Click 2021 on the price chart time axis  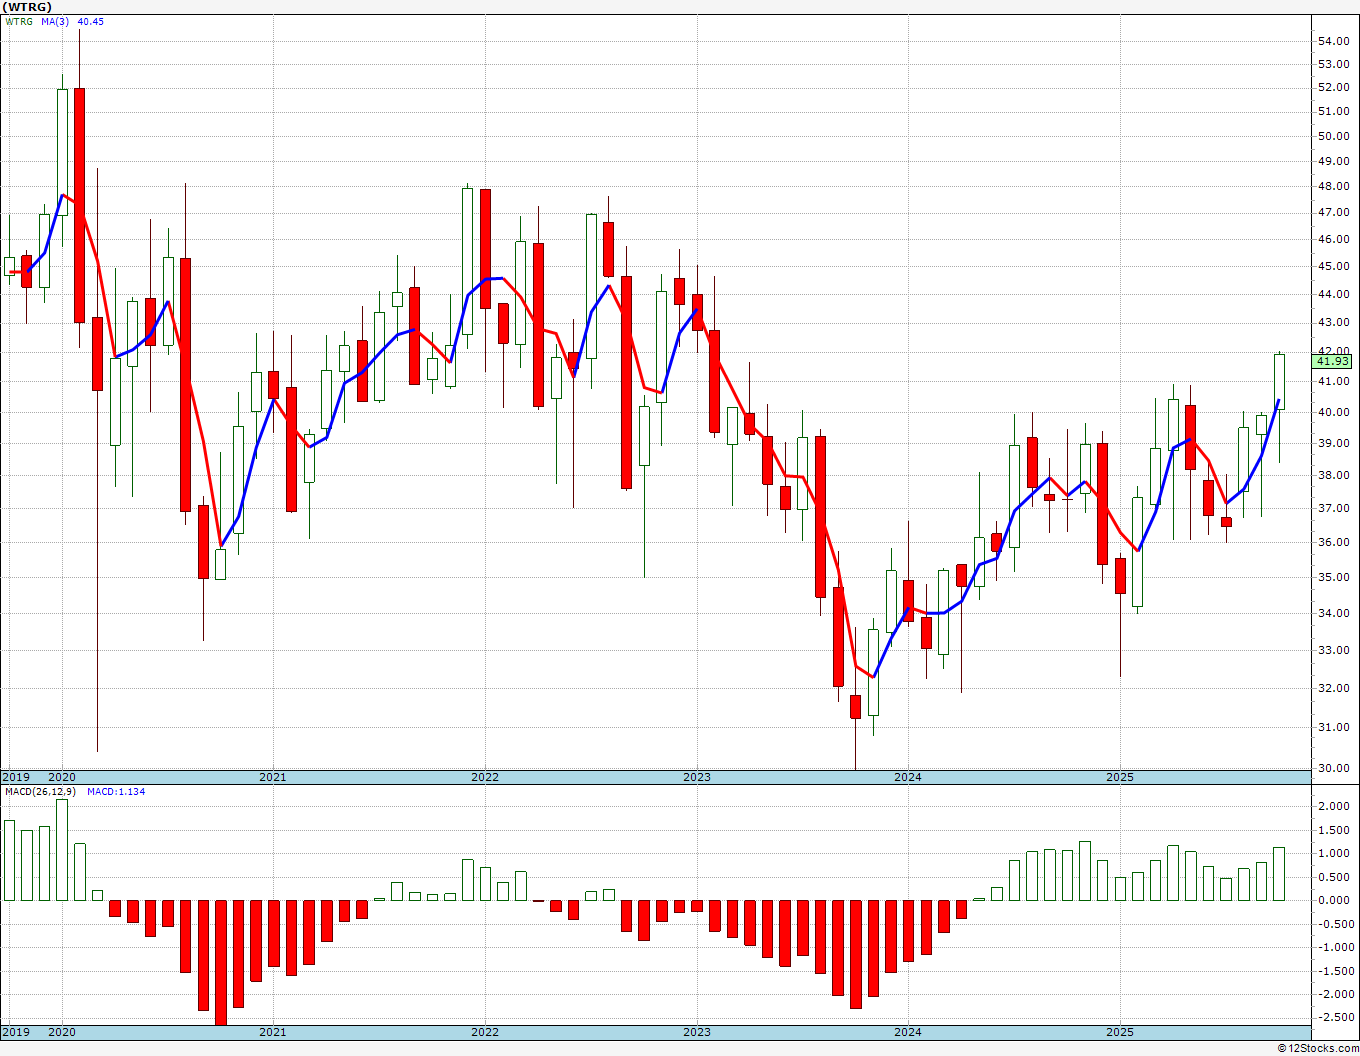coord(273,777)
